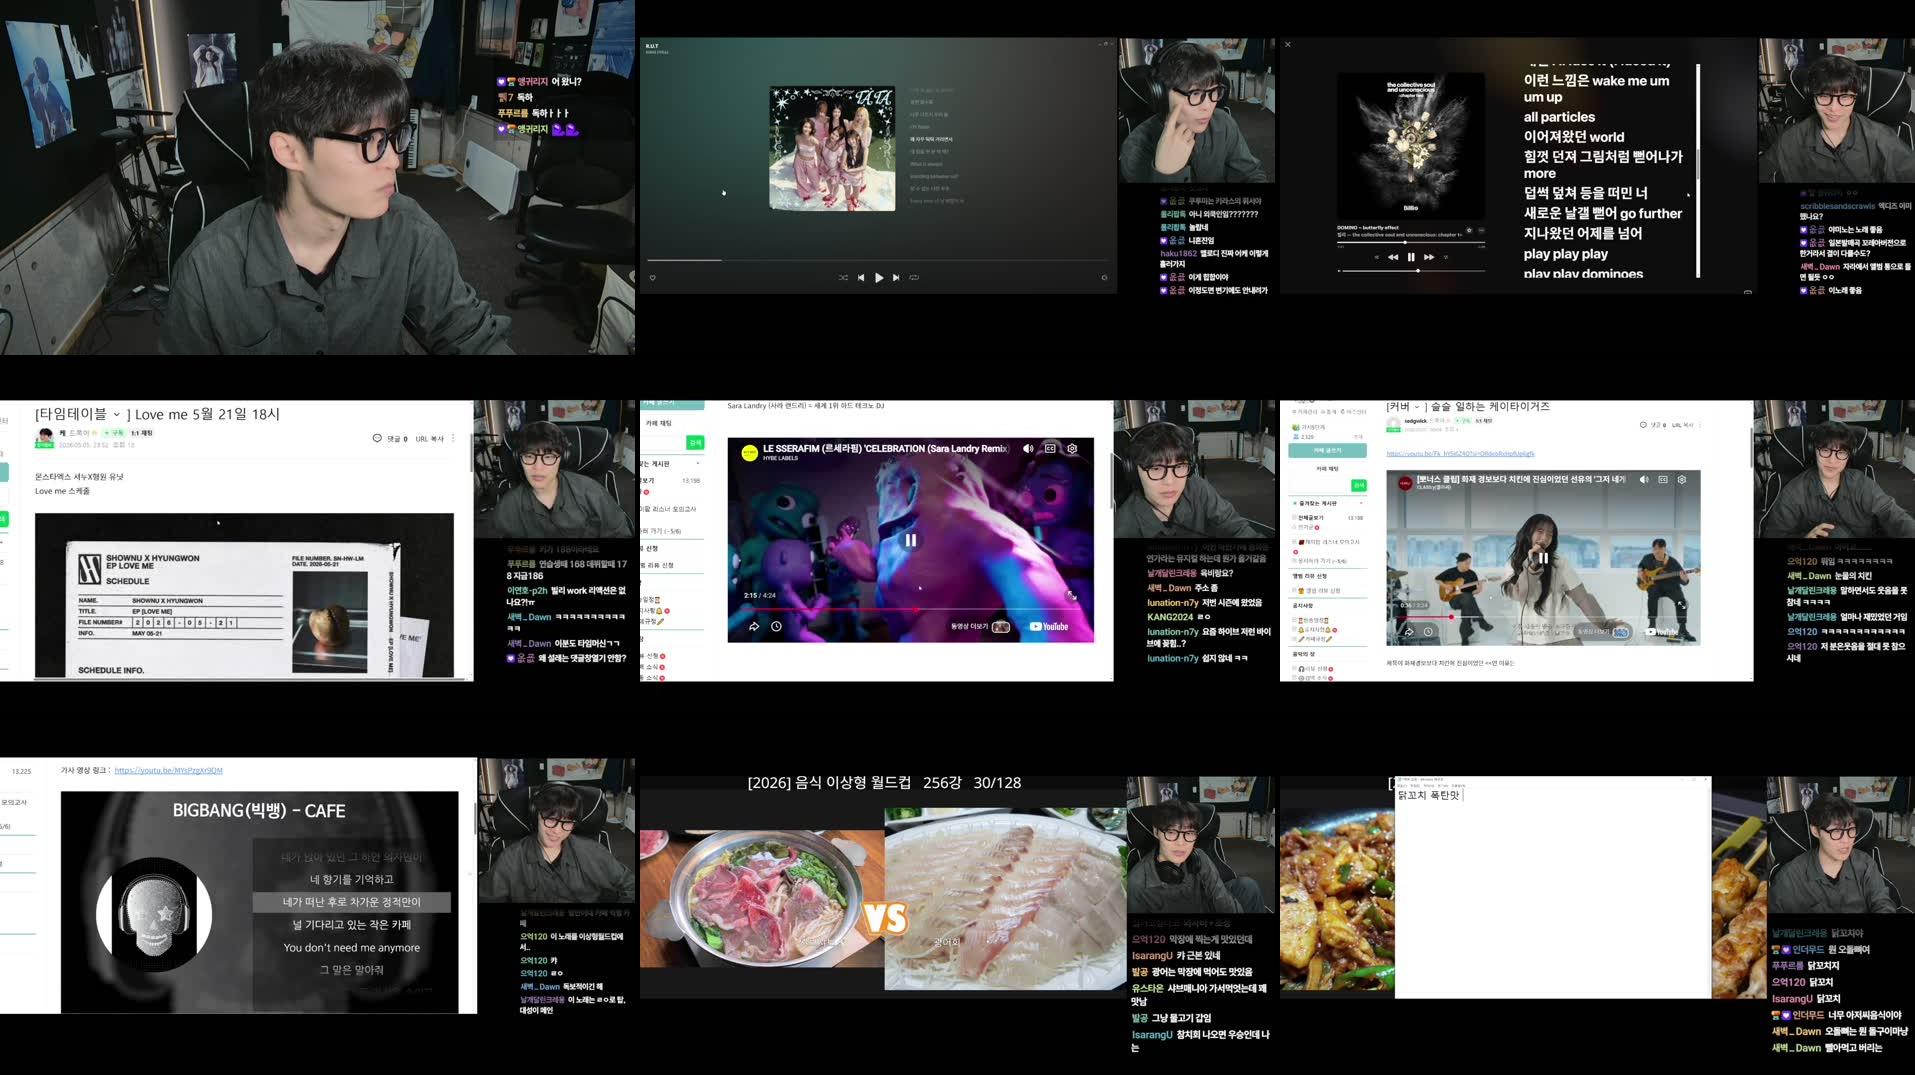Click the VS badge between food images

tap(885, 918)
